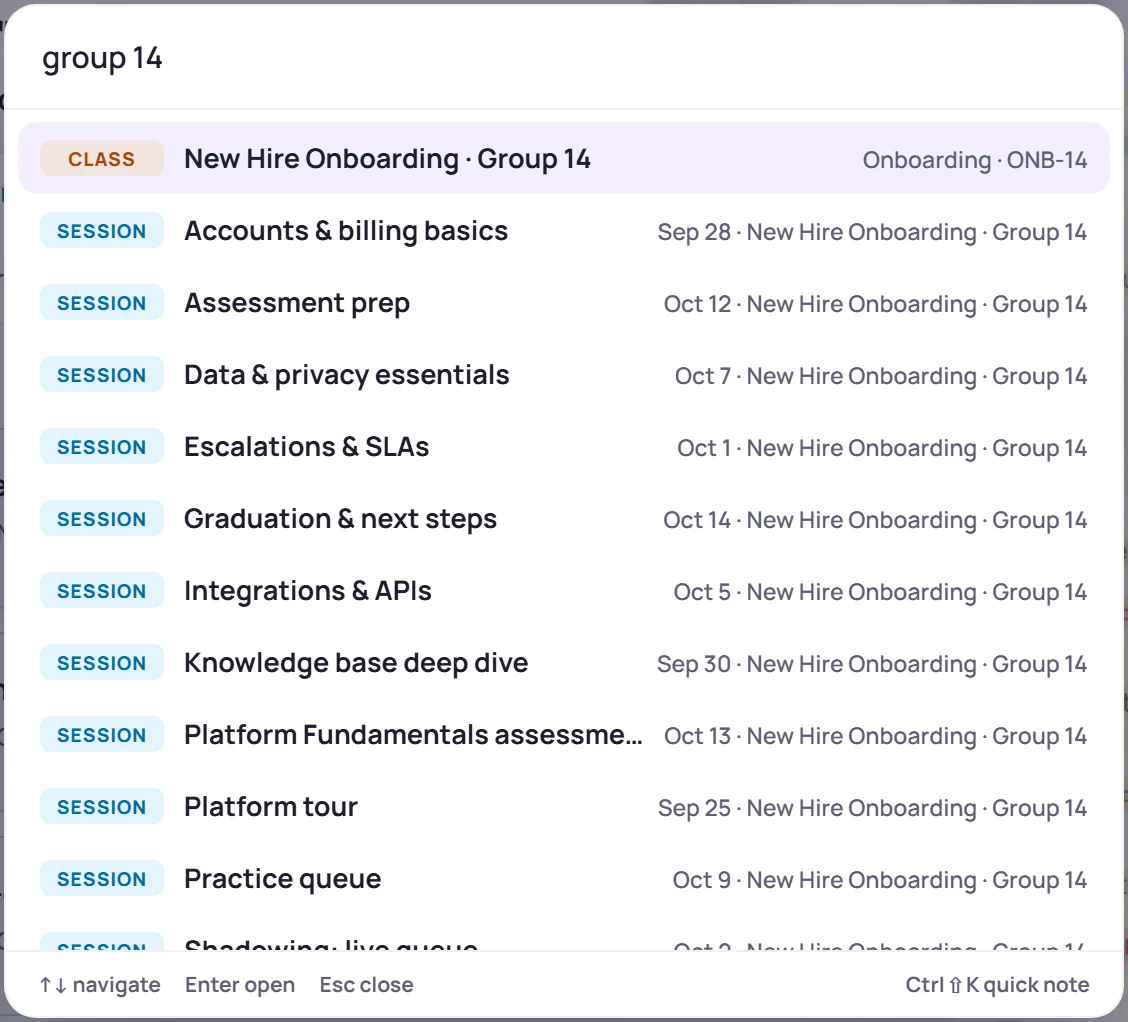Click the 'Sep 28 · New Hire Onboarding · Group 14' text
The width and height of the screenshot is (1128, 1022).
[x=872, y=232]
